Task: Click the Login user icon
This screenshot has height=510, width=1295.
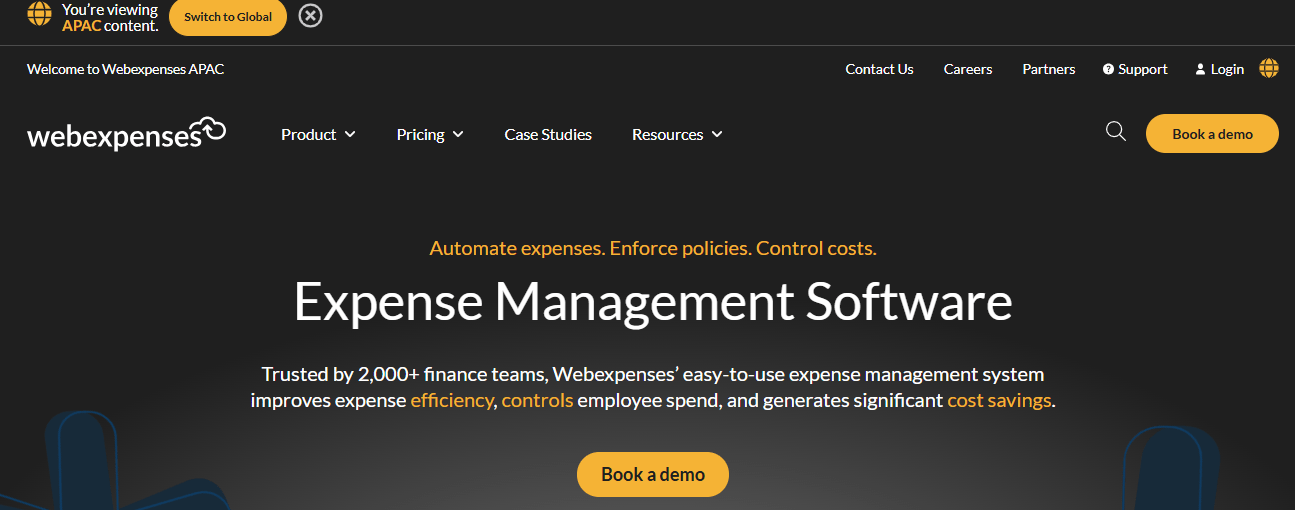Action: (x=1200, y=69)
